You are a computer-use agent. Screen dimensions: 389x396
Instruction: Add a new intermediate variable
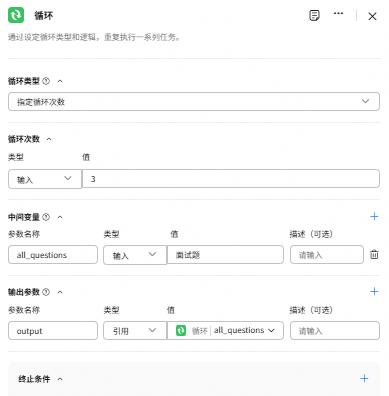pyautogui.click(x=374, y=216)
